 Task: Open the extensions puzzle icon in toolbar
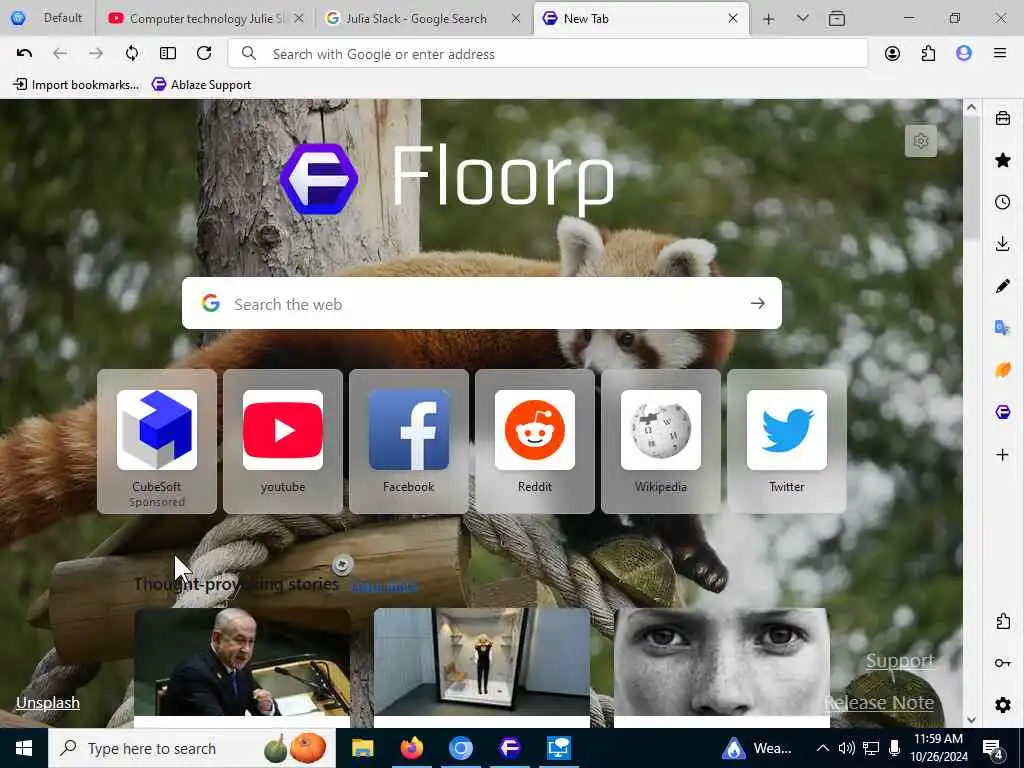point(928,54)
